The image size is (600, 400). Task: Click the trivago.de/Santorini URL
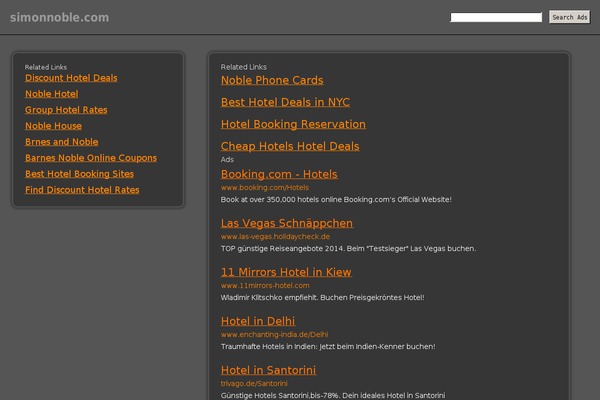254,384
